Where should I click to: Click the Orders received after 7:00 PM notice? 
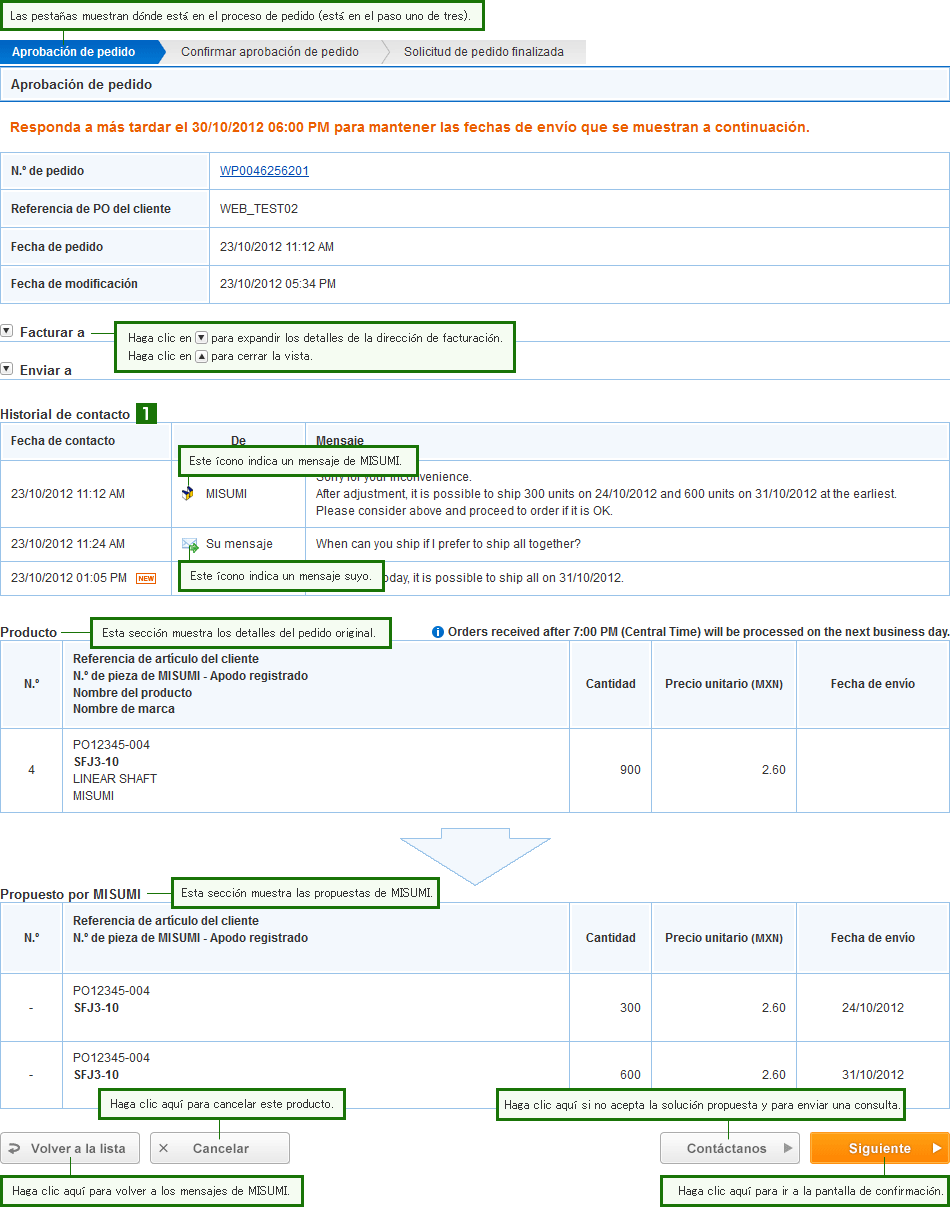(698, 632)
